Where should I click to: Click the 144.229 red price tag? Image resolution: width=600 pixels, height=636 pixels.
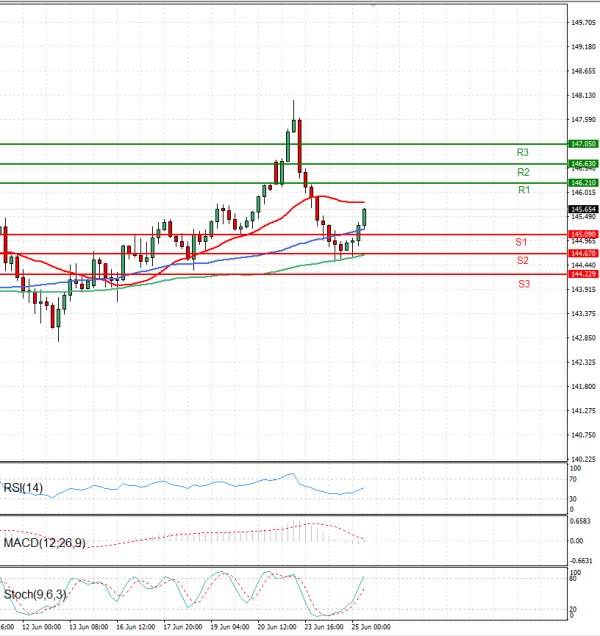coord(583,273)
